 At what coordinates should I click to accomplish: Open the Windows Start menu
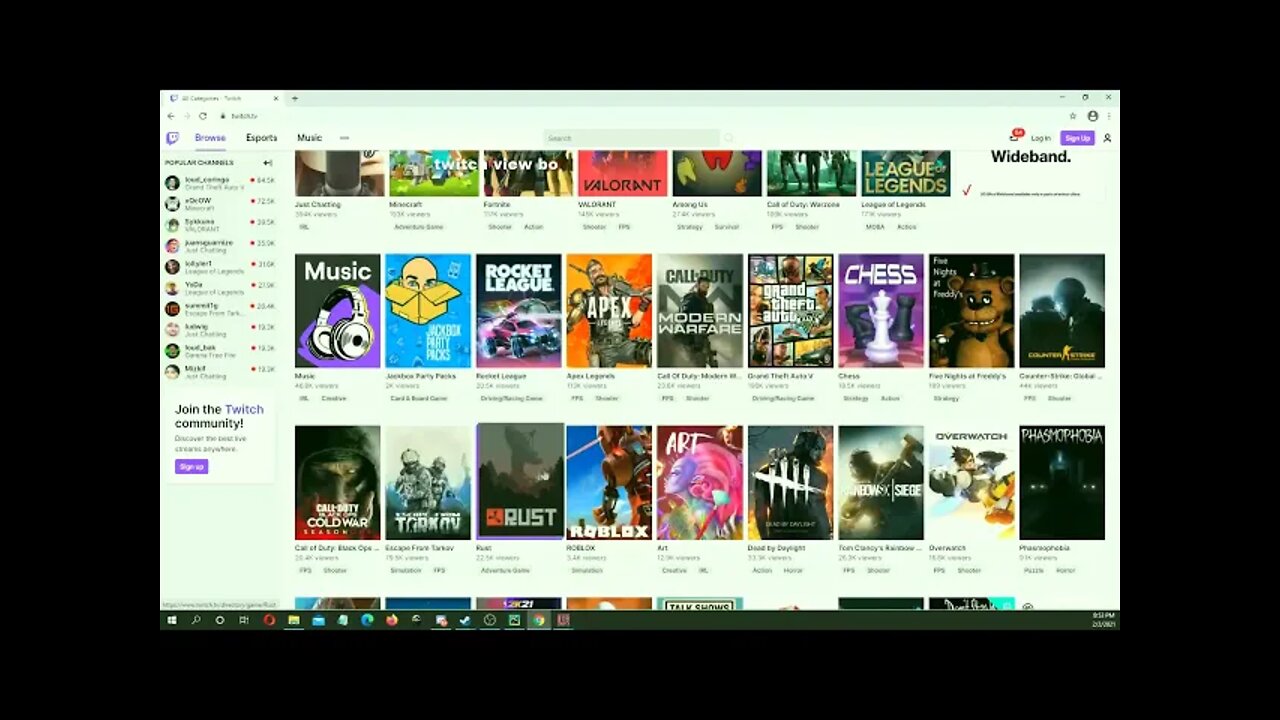(x=171, y=620)
